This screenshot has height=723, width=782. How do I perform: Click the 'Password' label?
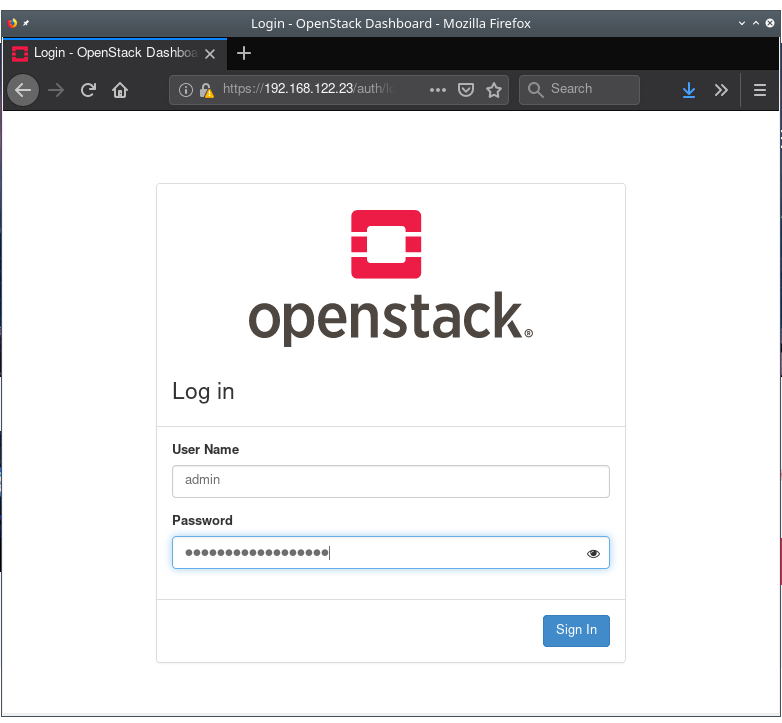pos(202,521)
